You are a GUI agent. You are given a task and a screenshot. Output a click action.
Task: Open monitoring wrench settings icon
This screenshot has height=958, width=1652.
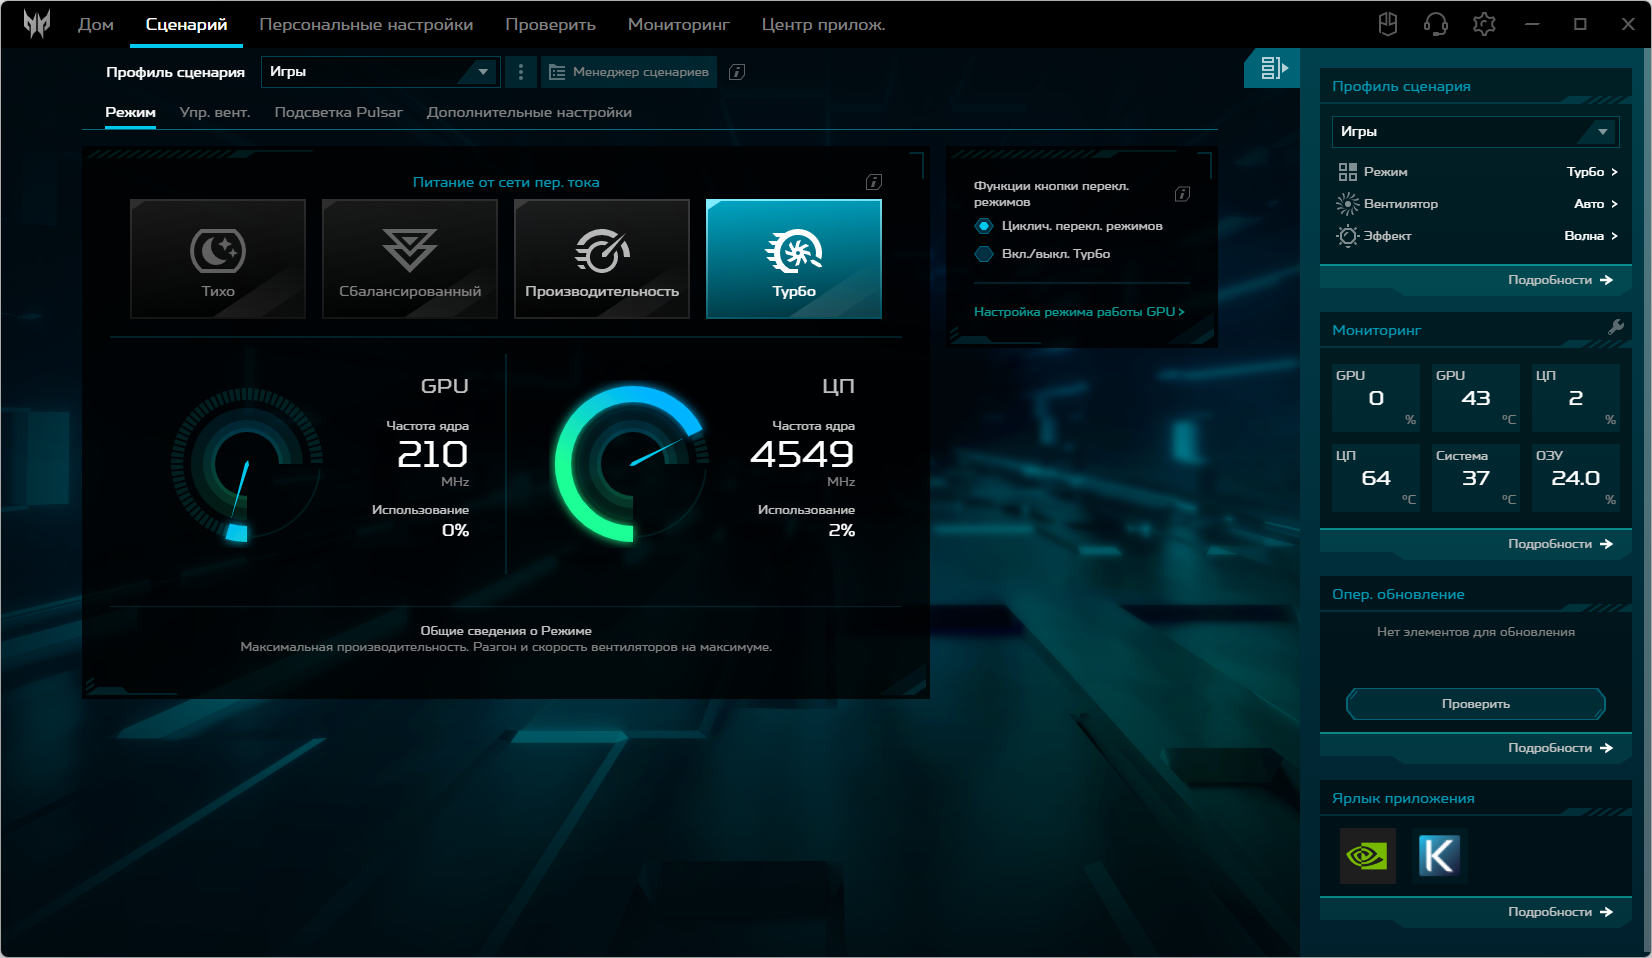(1616, 327)
